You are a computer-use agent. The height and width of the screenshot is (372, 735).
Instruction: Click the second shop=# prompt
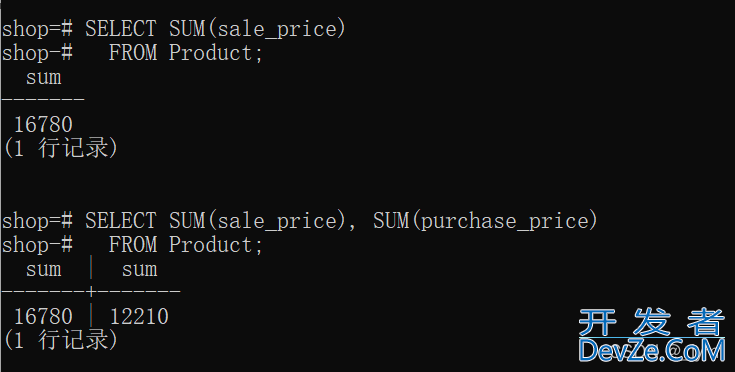(x=37, y=221)
